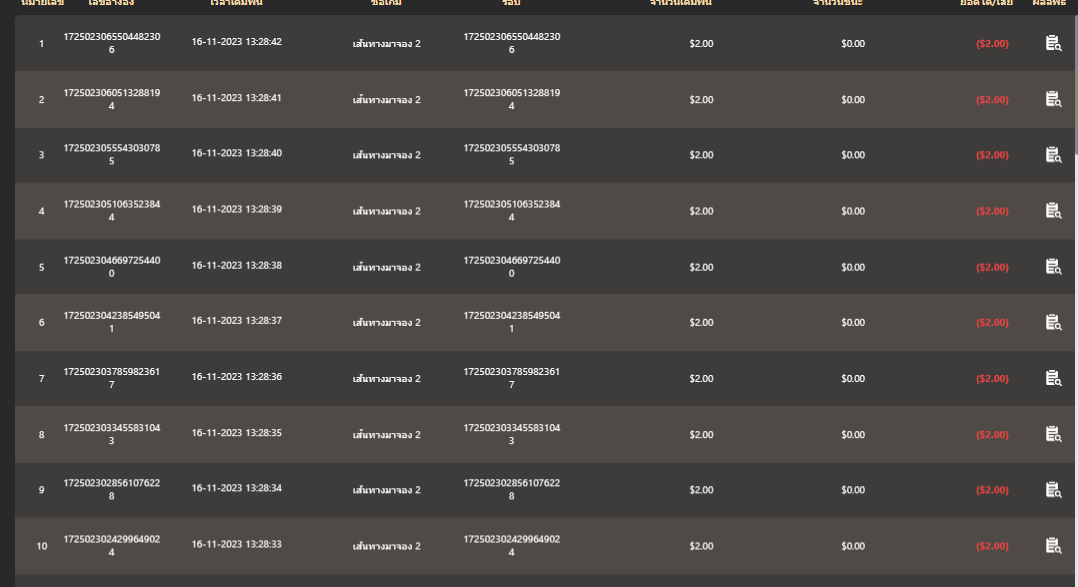Screen dimensions: 1078x587
Task: Click the เลขอ้างอิง column header
Action: (110, 4)
